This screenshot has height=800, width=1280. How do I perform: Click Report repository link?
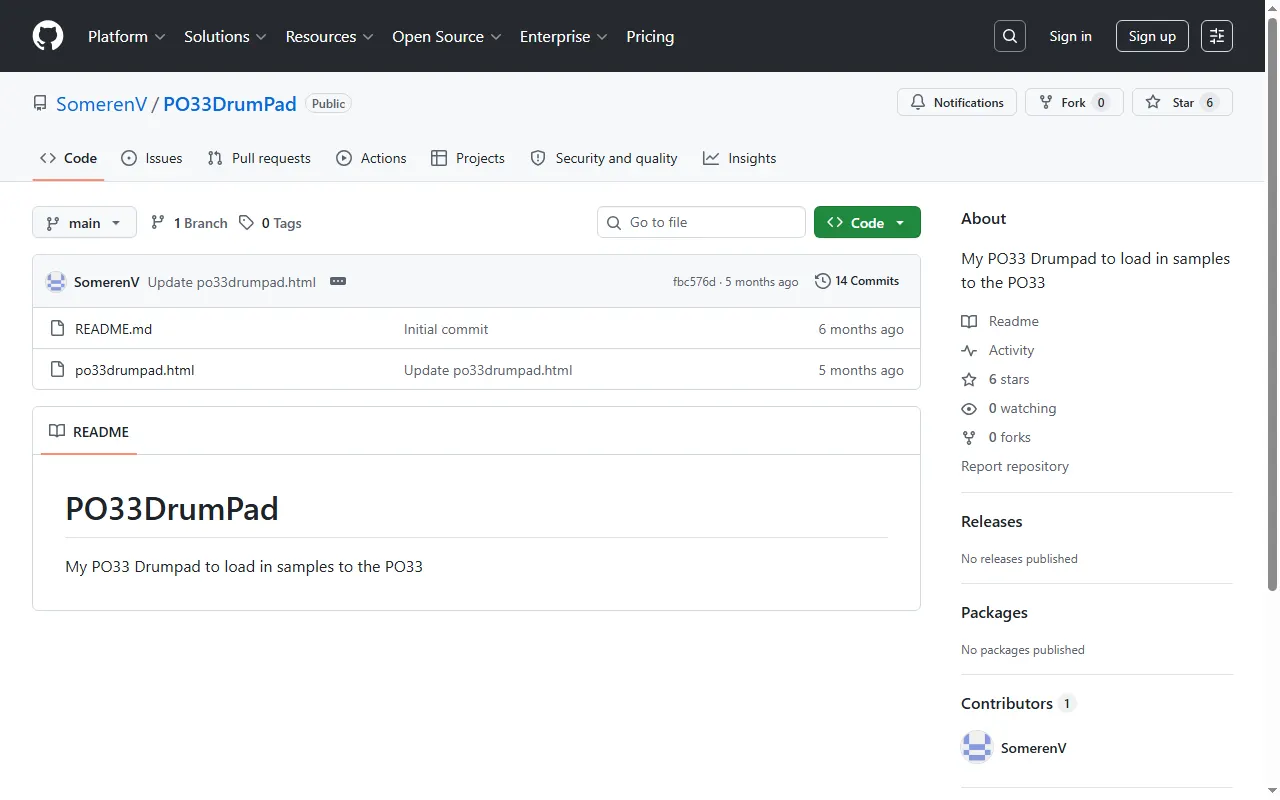(1015, 466)
